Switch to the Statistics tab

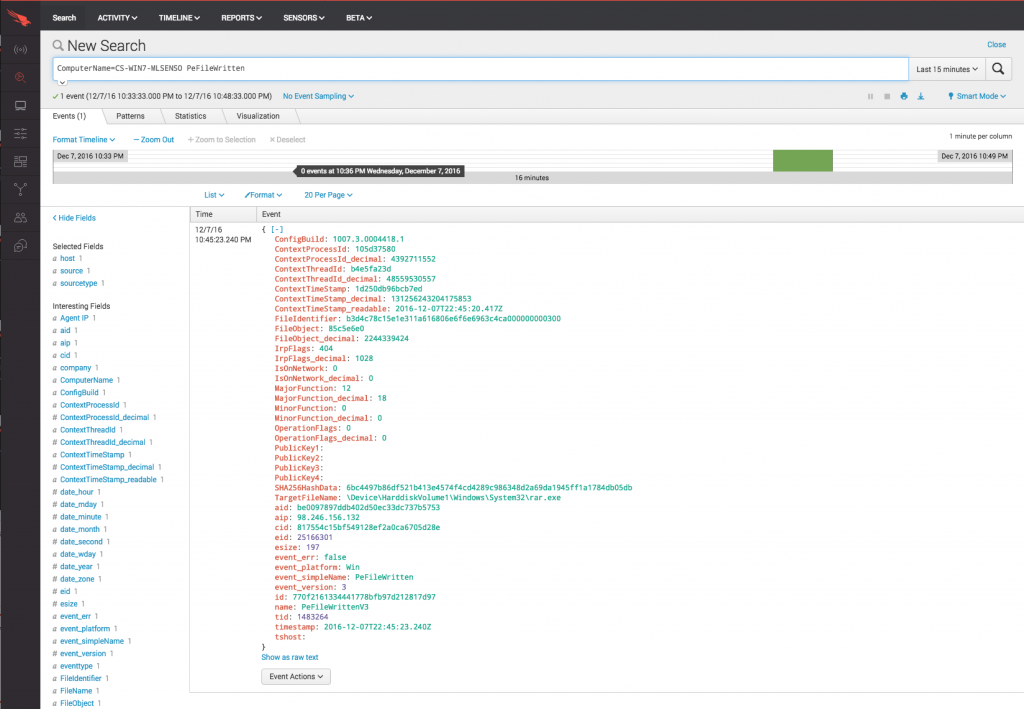click(190, 116)
